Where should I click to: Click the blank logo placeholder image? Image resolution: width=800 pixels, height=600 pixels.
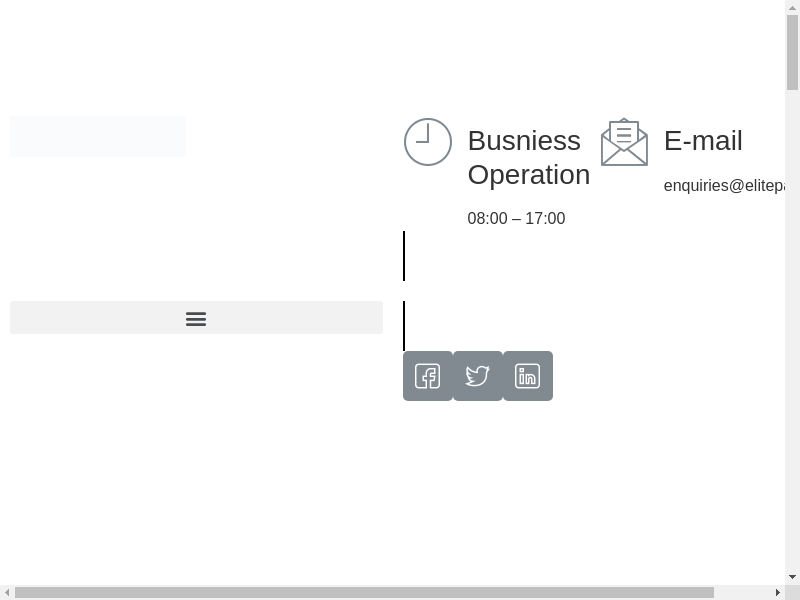[x=98, y=136]
